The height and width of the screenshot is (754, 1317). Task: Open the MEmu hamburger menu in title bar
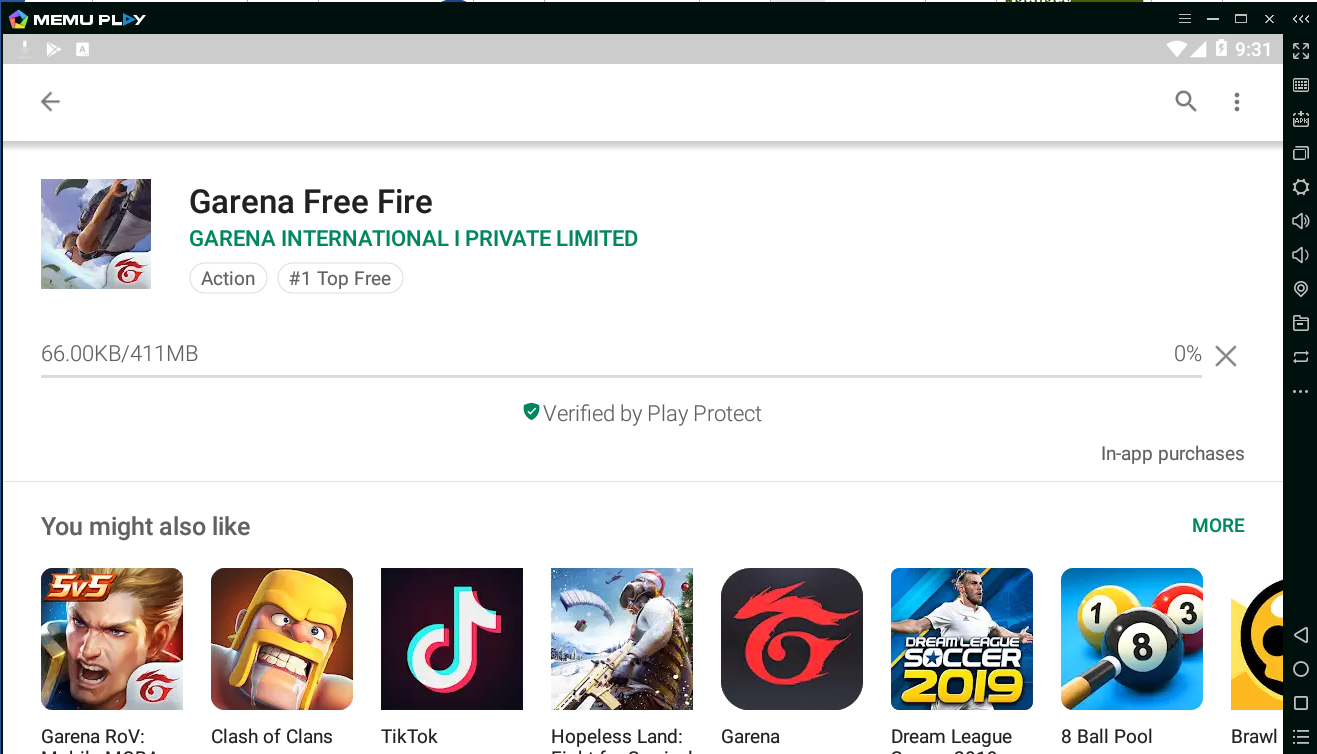pyautogui.click(x=1185, y=19)
